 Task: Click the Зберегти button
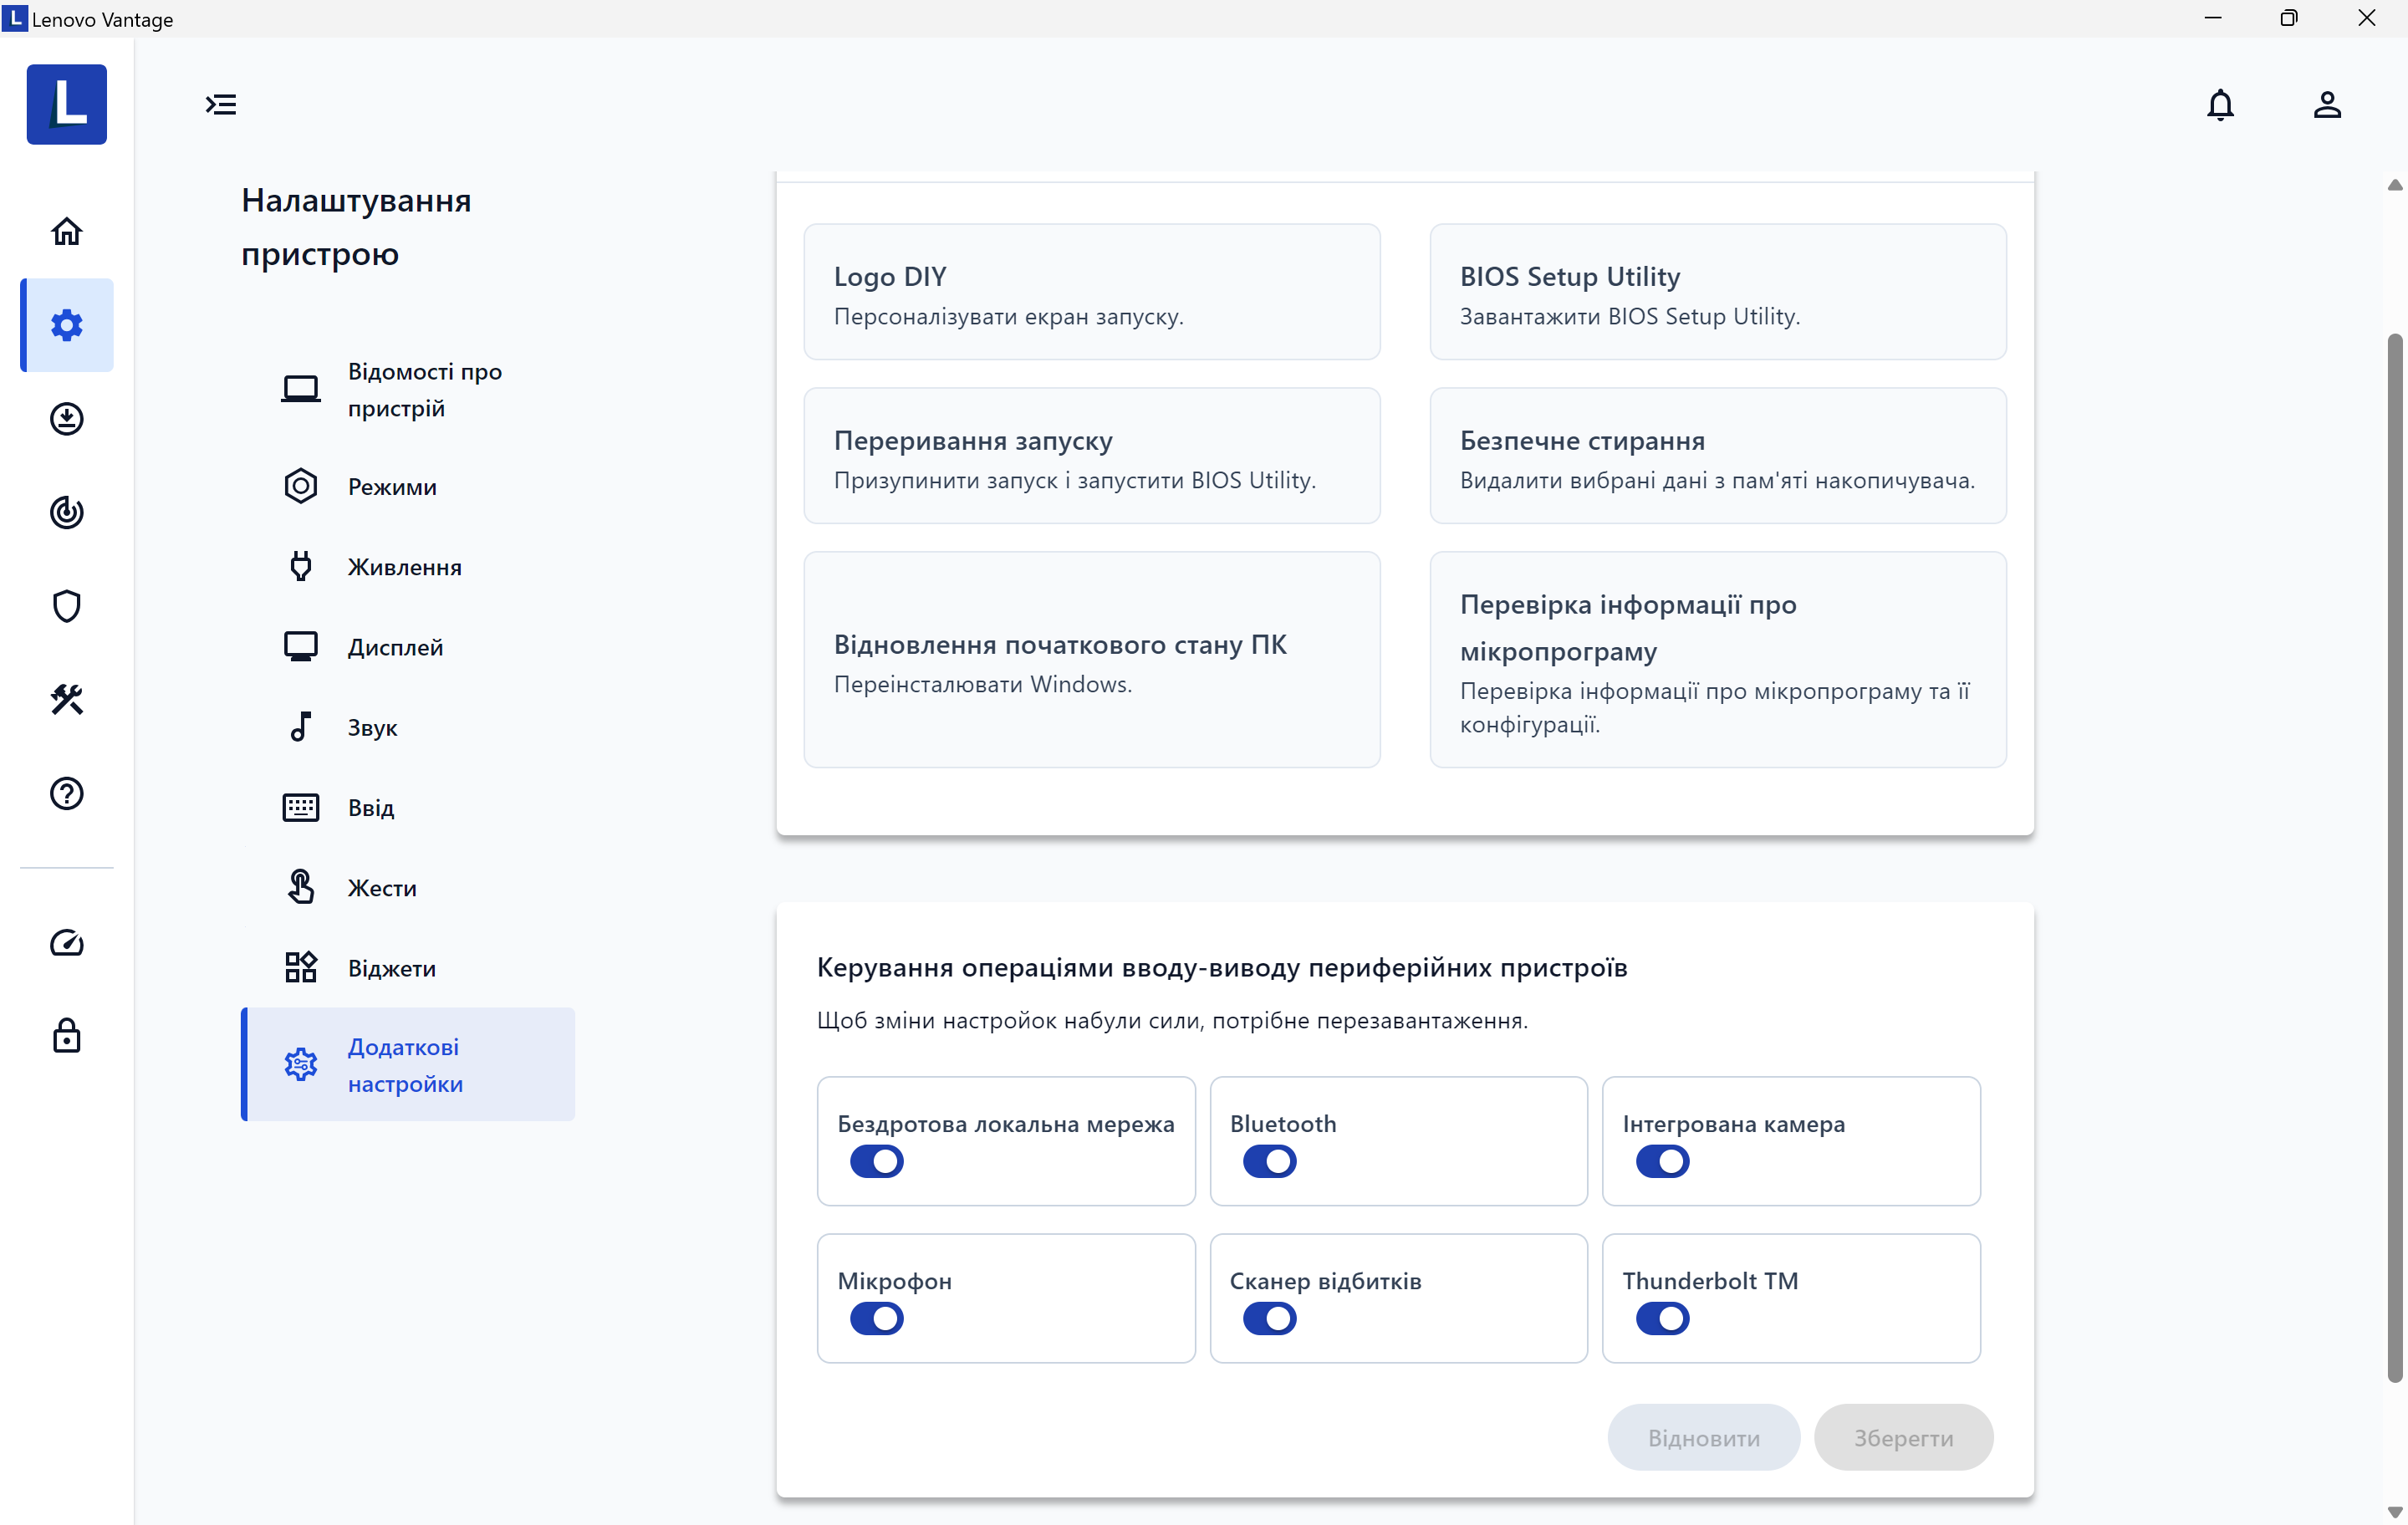point(1903,1437)
